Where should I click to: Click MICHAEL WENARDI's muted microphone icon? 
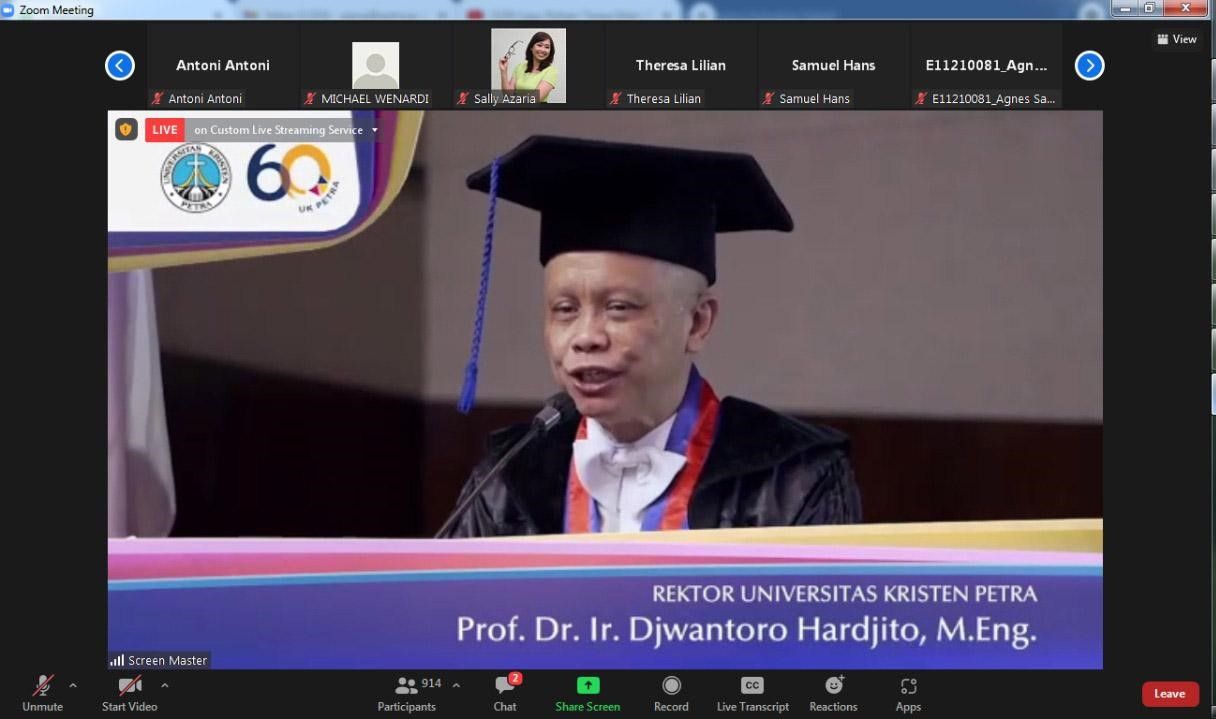tap(310, 99)
